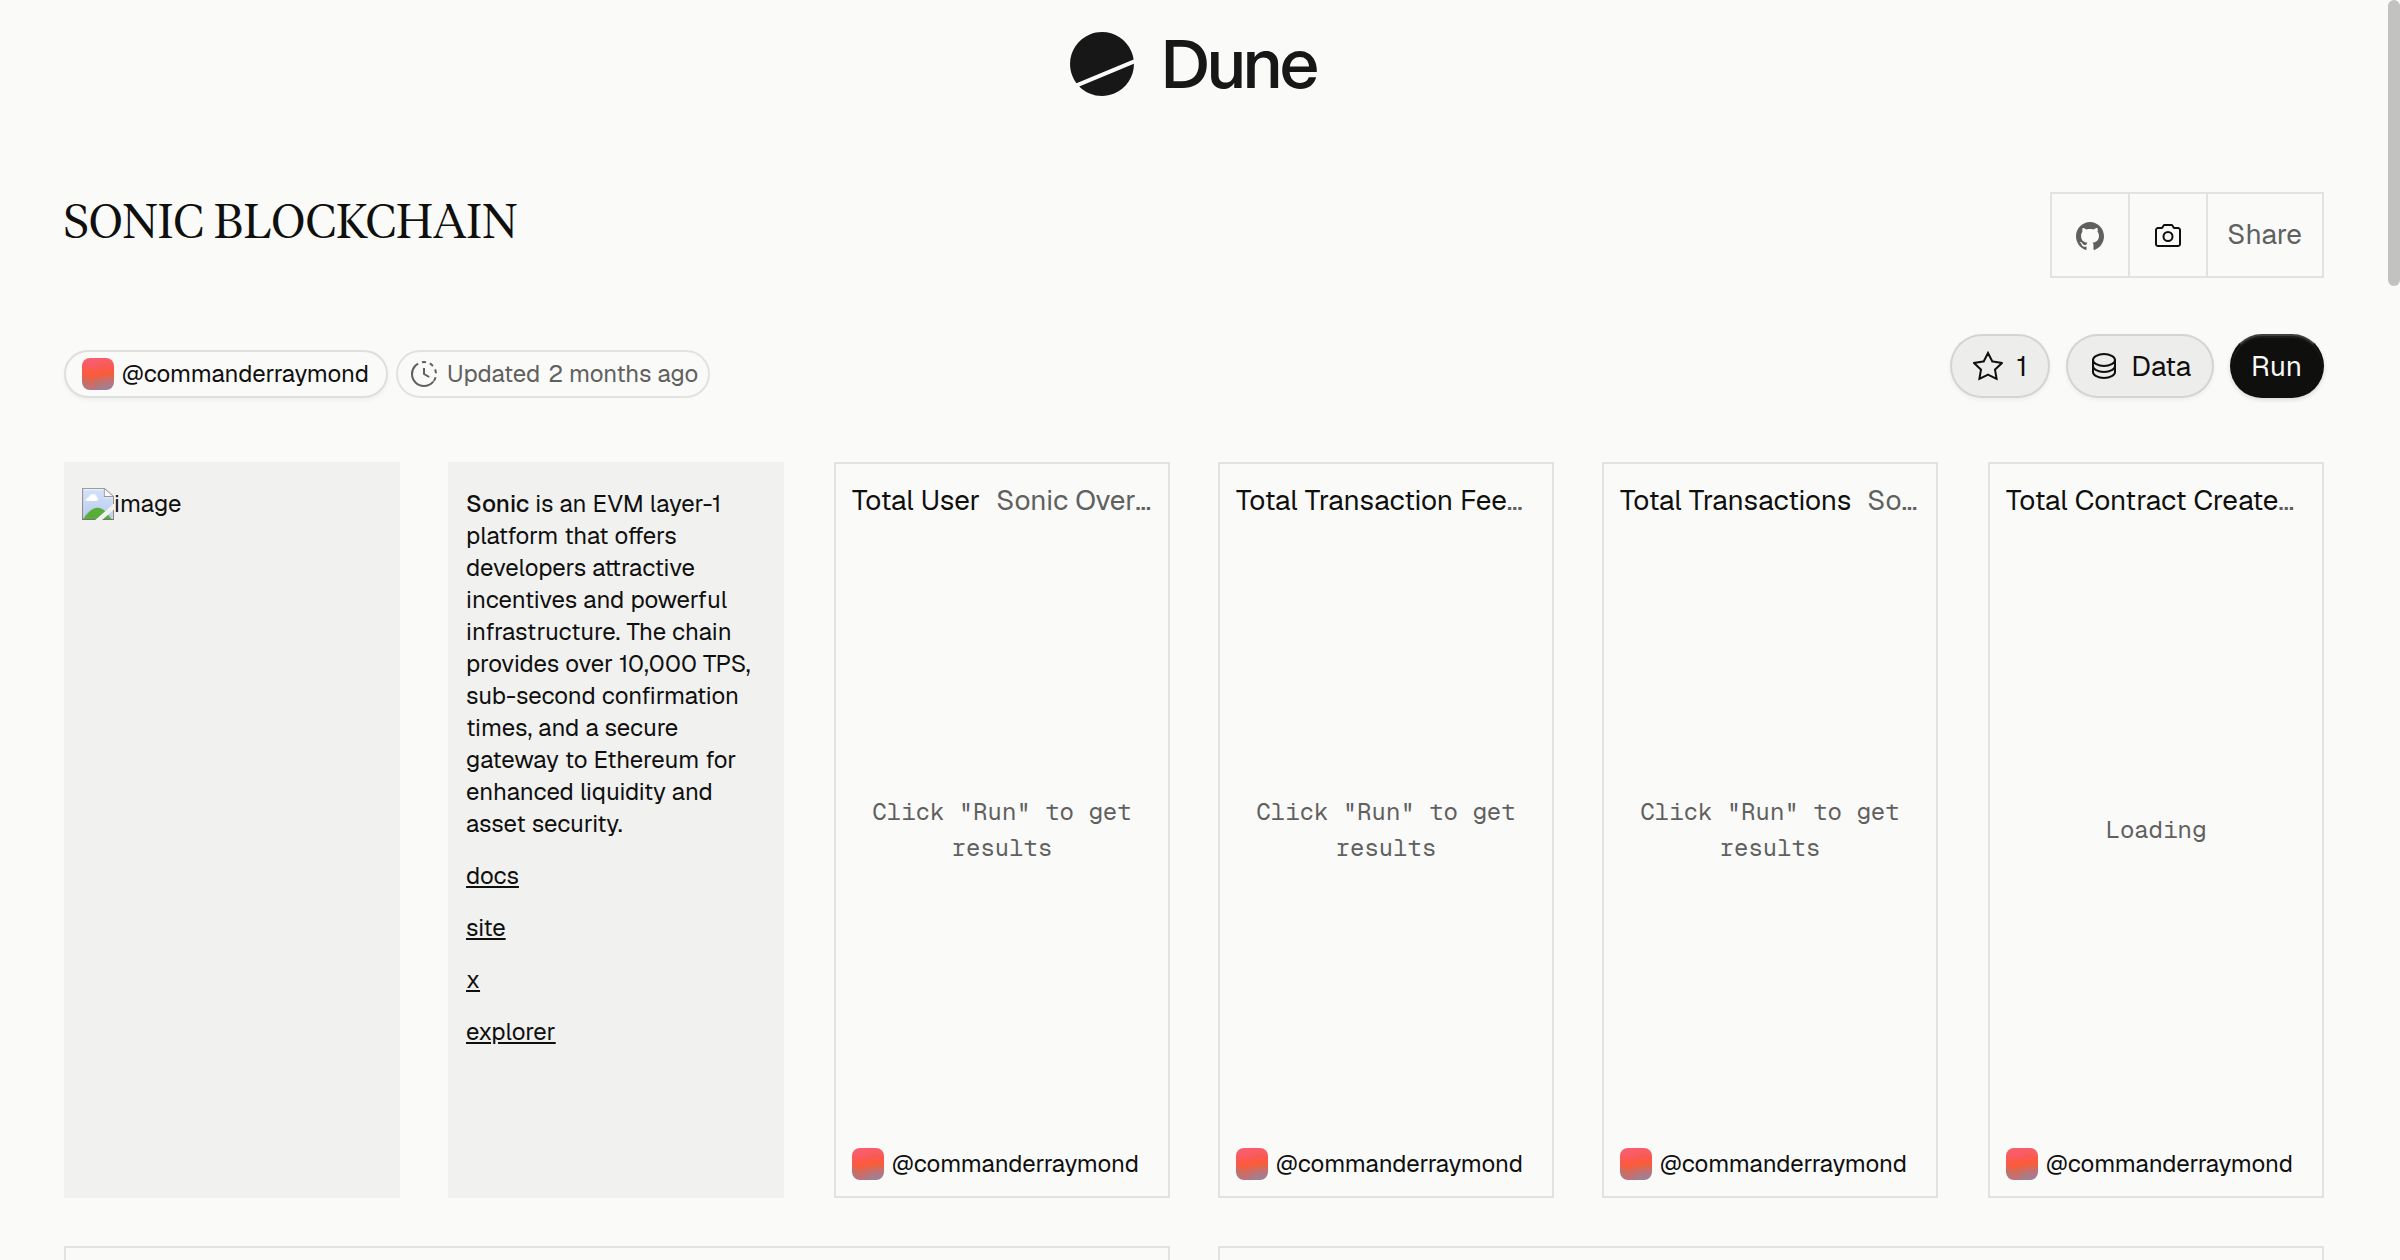2400x1260 pixels.
Task: Open @commanderraymond in Total Contract Create card
Action: pos(2169,1164)
